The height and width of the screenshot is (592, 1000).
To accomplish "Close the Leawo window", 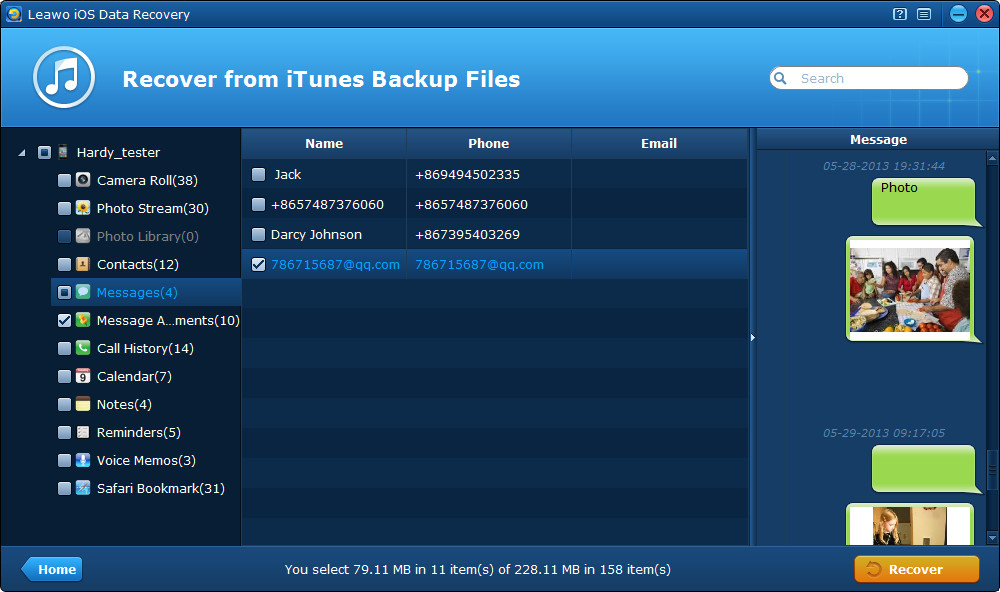I will click(985, 14).
